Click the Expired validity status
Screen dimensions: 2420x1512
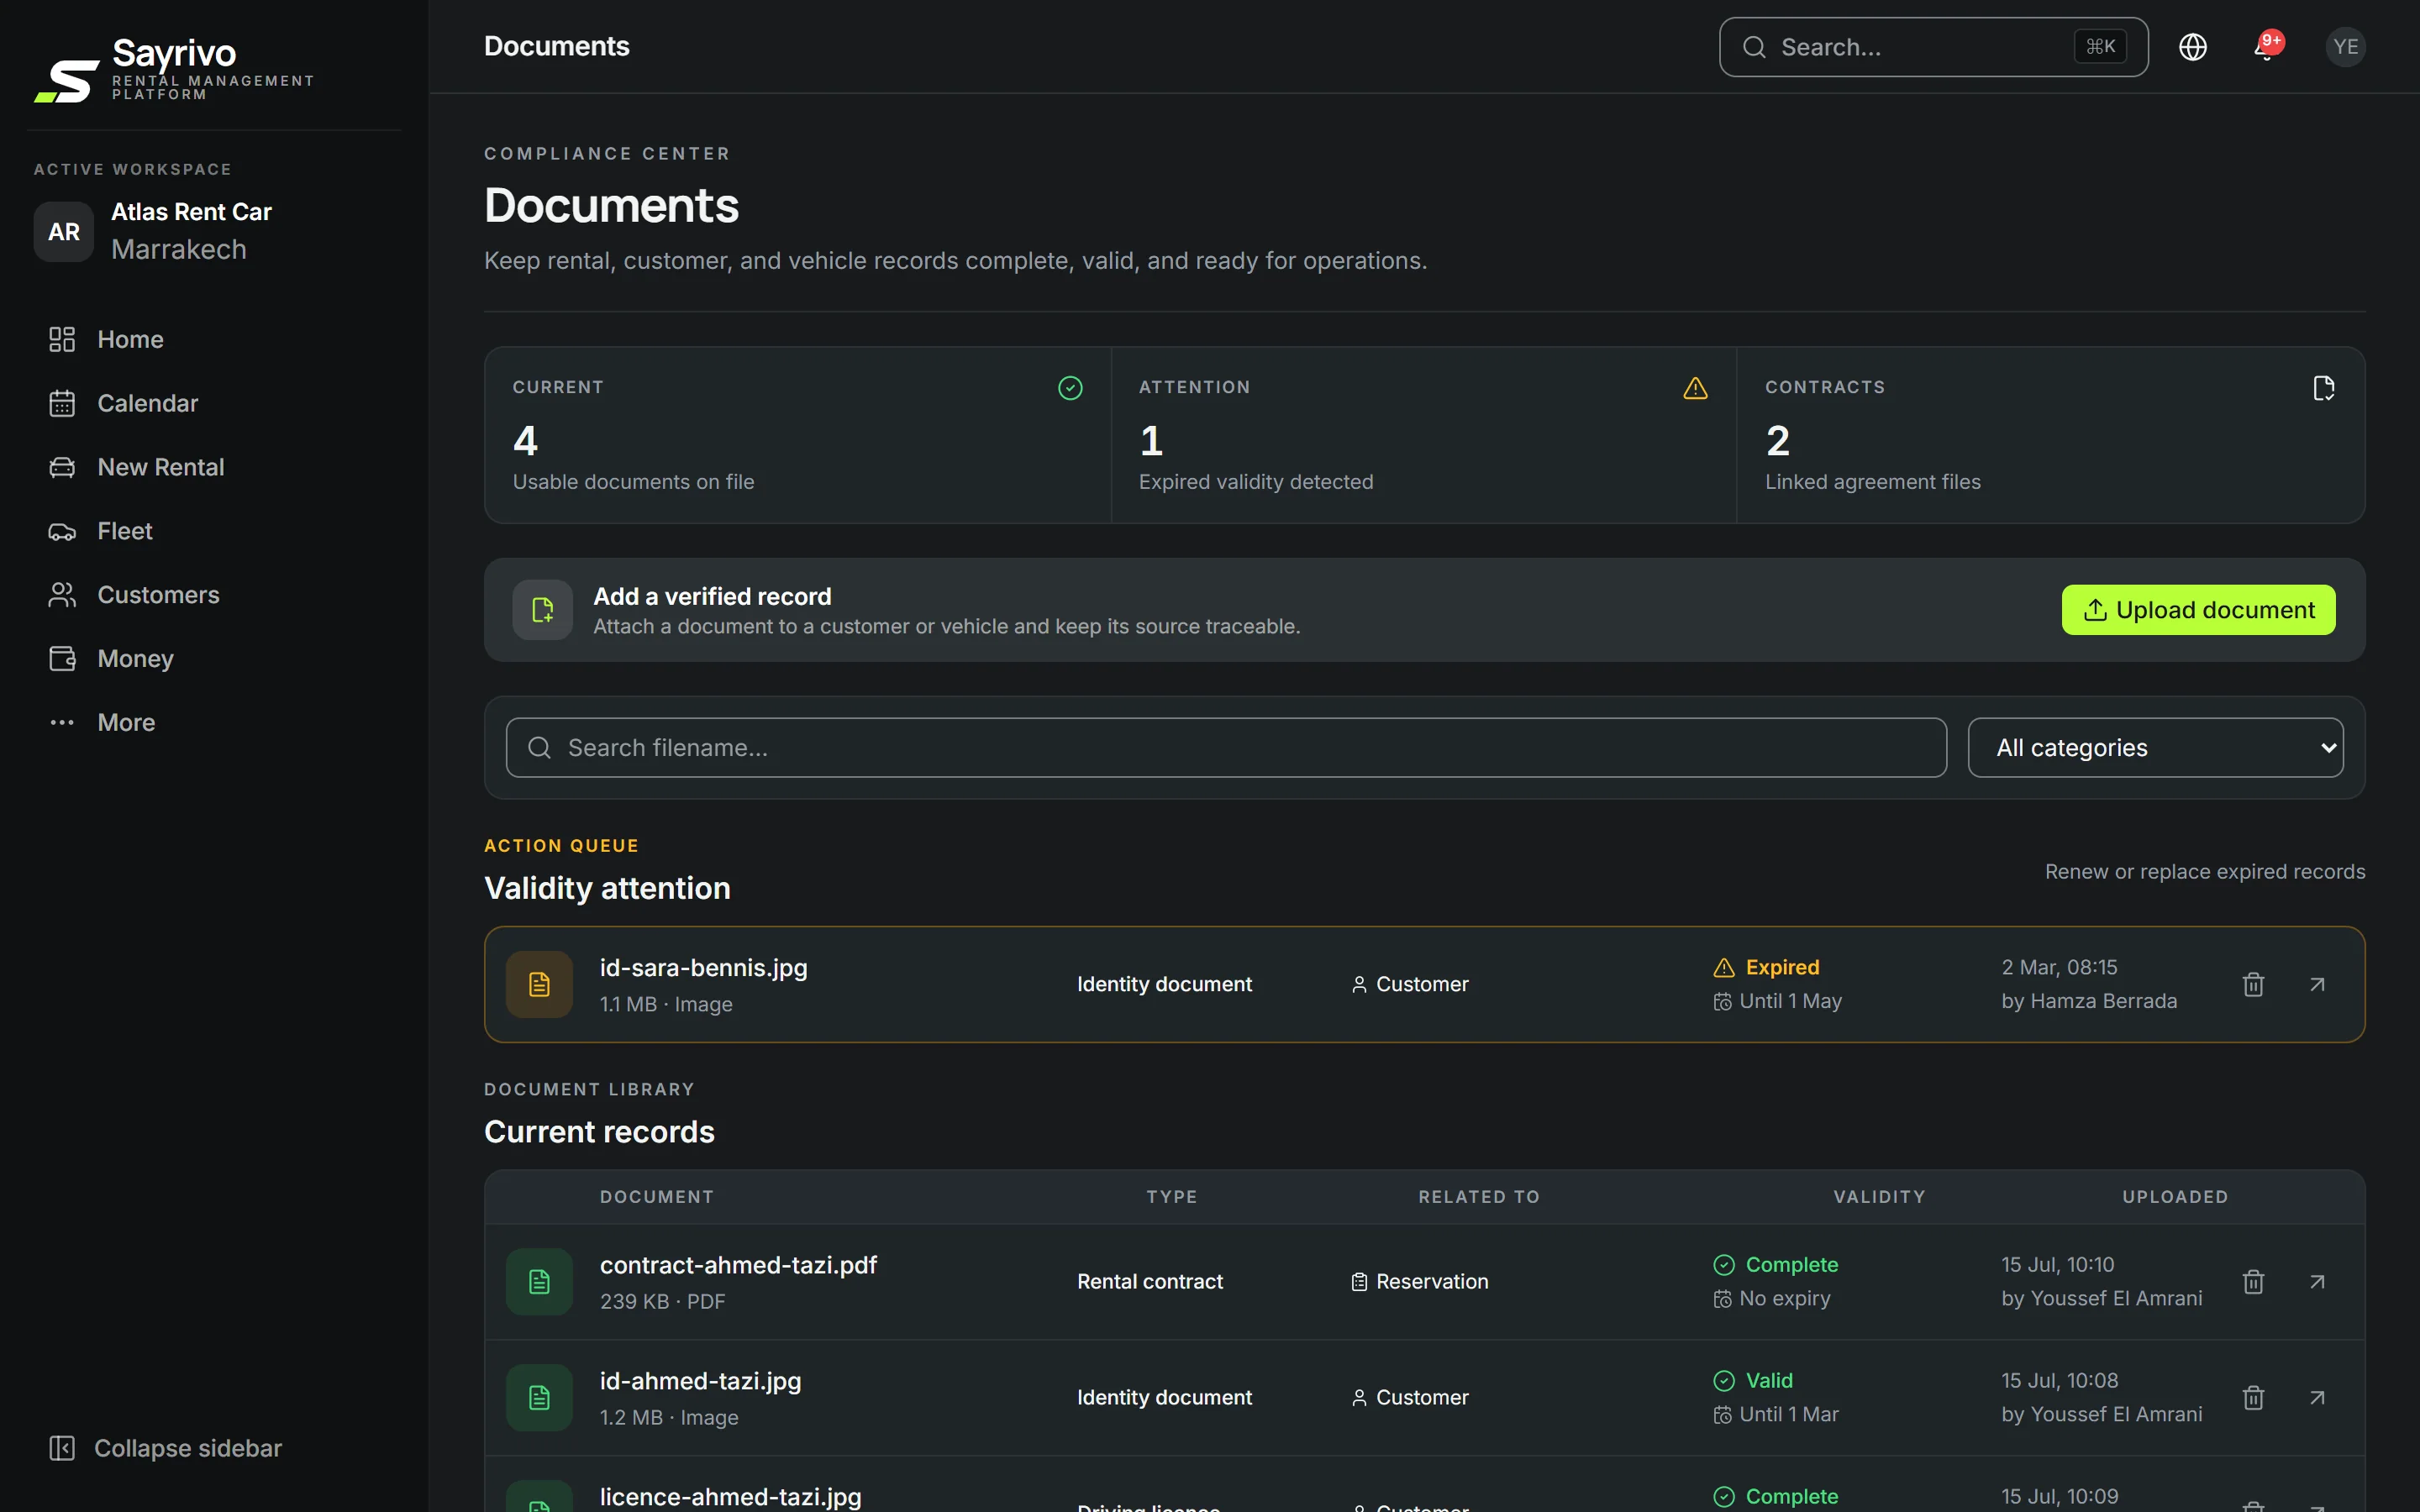(1766, 967)
